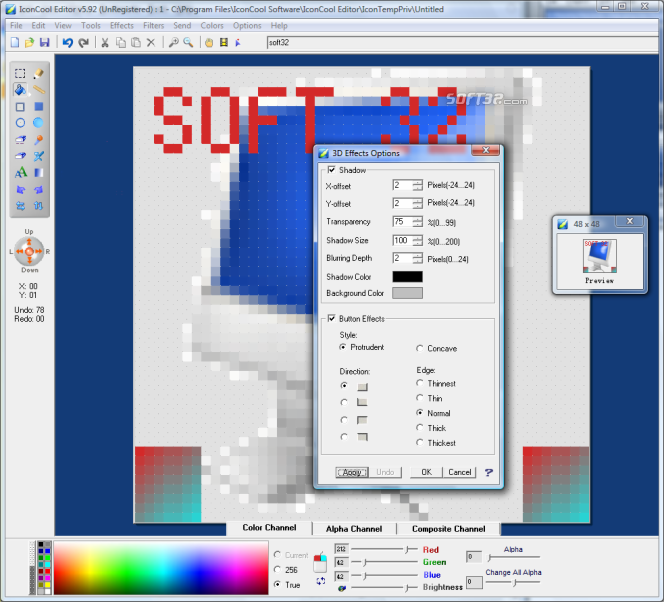Create a new icon file
Screen dimensions: 664x602
tap(15, 42)
